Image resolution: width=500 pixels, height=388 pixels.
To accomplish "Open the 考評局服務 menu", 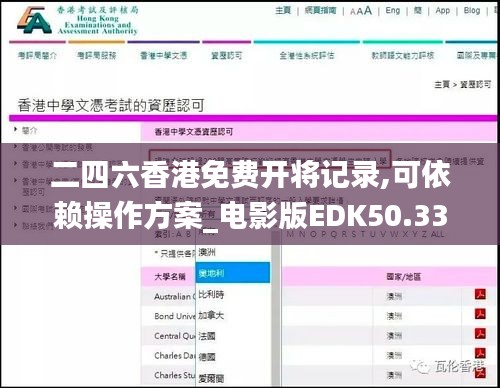I will 97,55.
